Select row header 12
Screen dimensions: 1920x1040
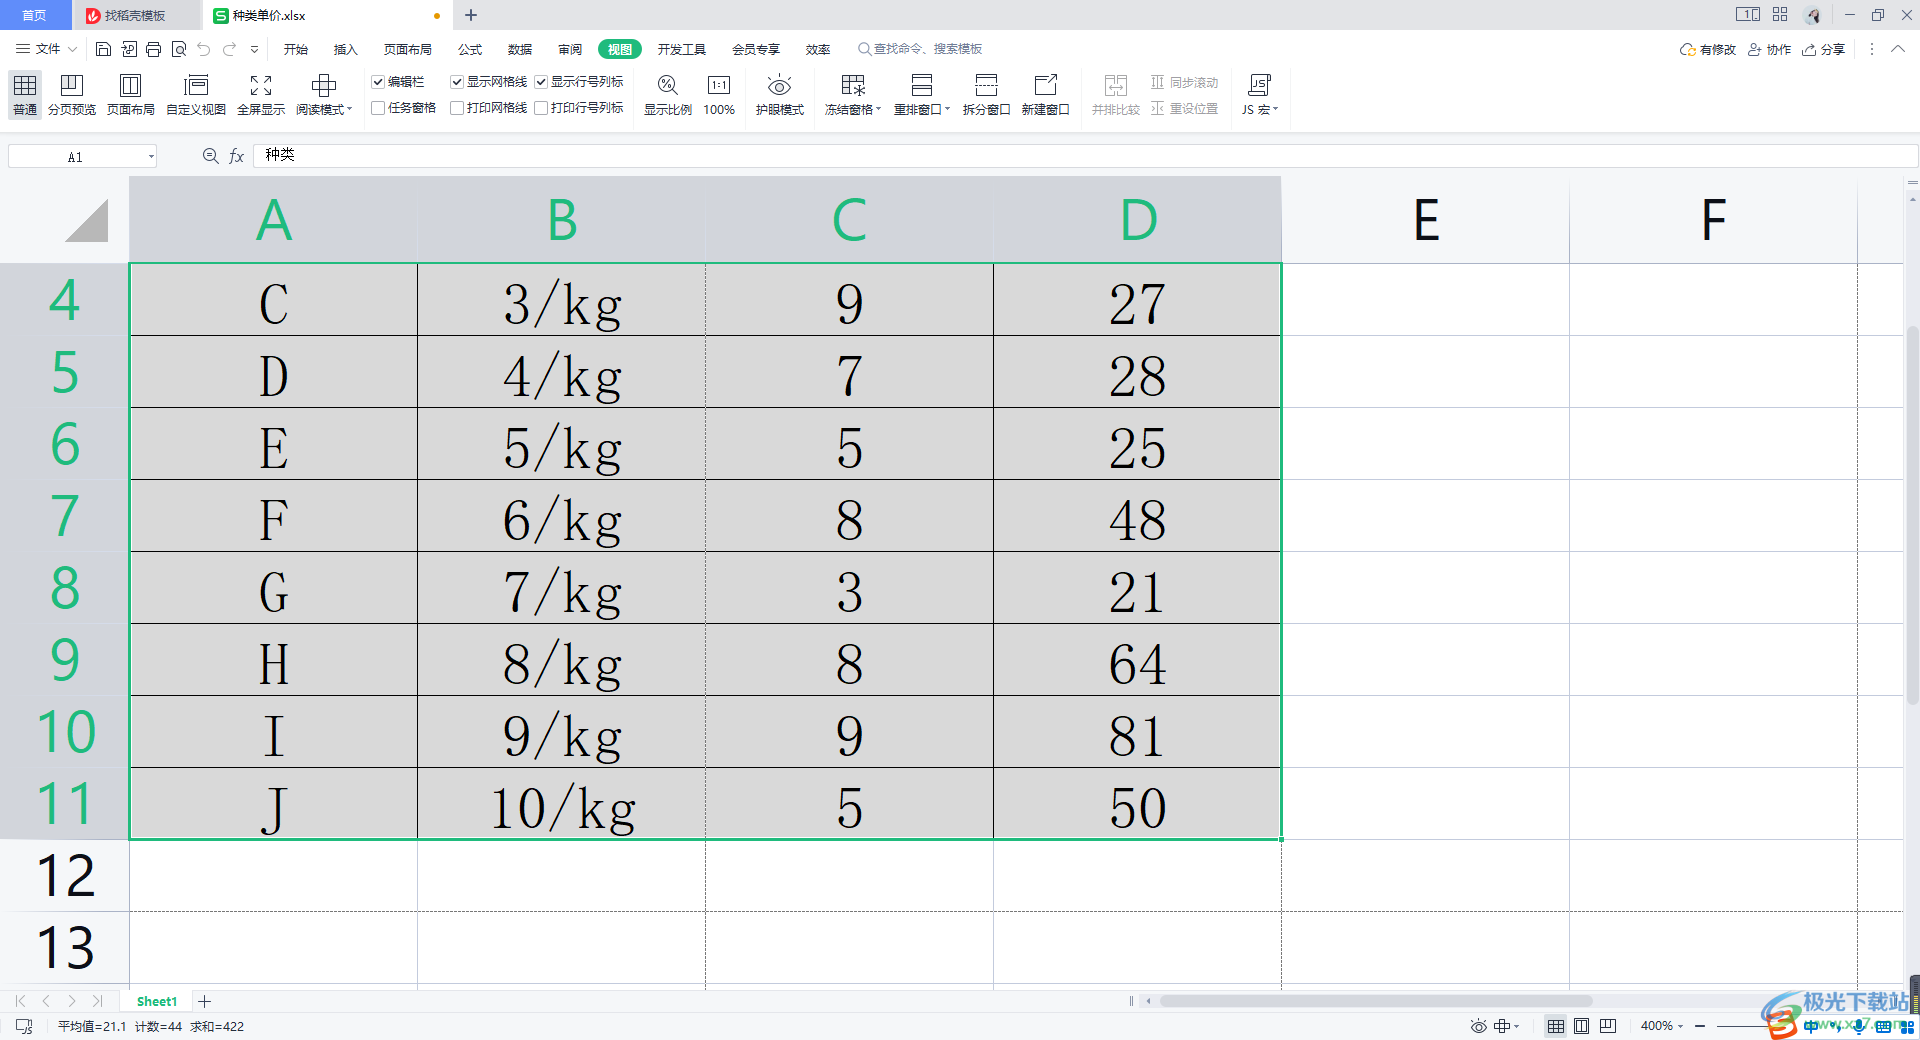(x=65, y=876)
